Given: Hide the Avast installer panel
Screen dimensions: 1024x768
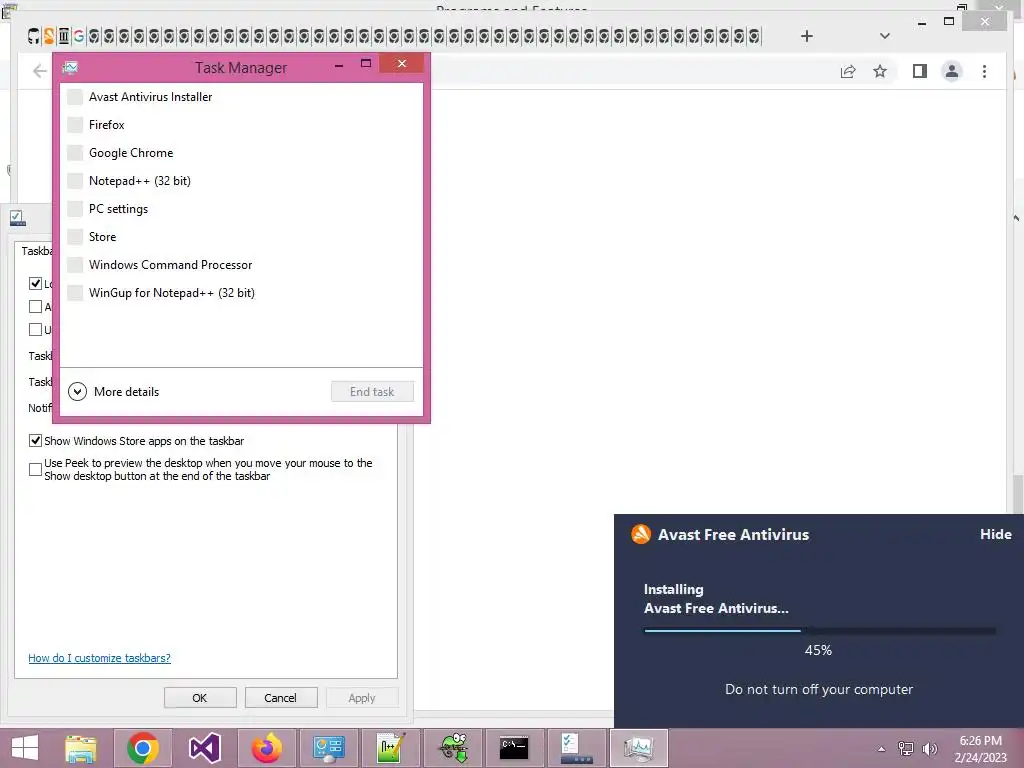Looking at the screenshot, I should [995, 534].
